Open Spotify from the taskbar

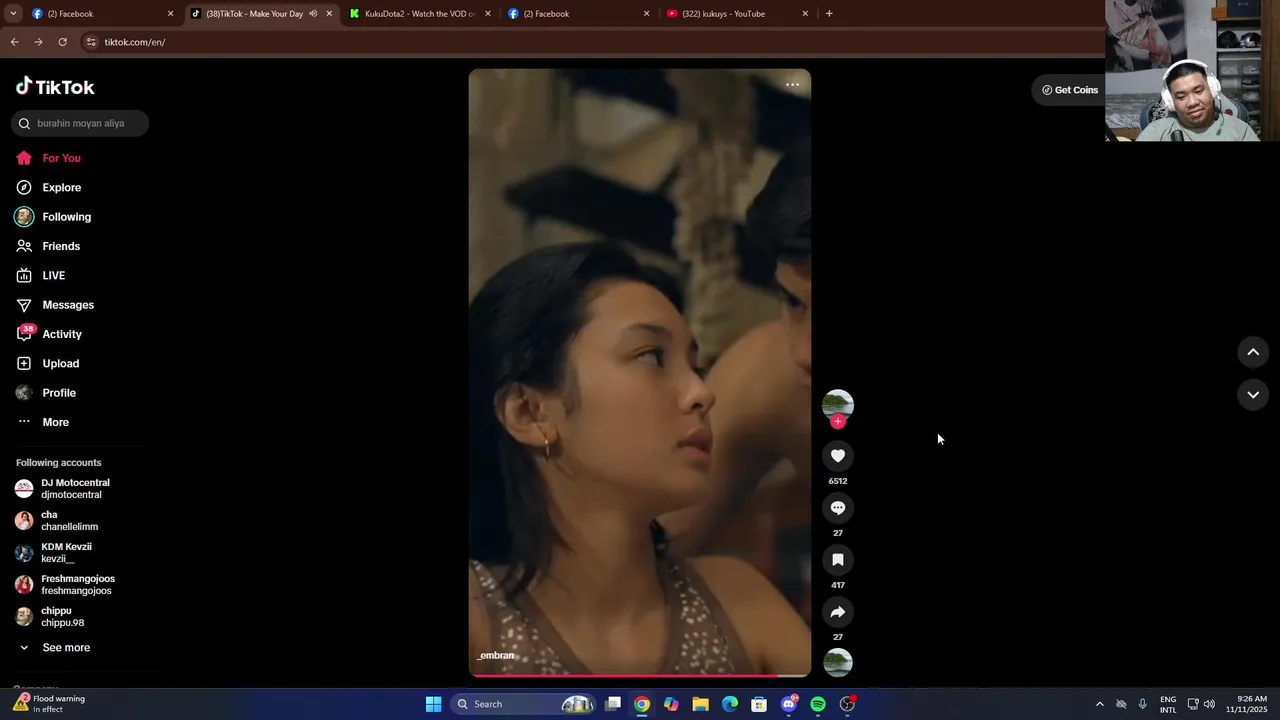click(818, 704)
